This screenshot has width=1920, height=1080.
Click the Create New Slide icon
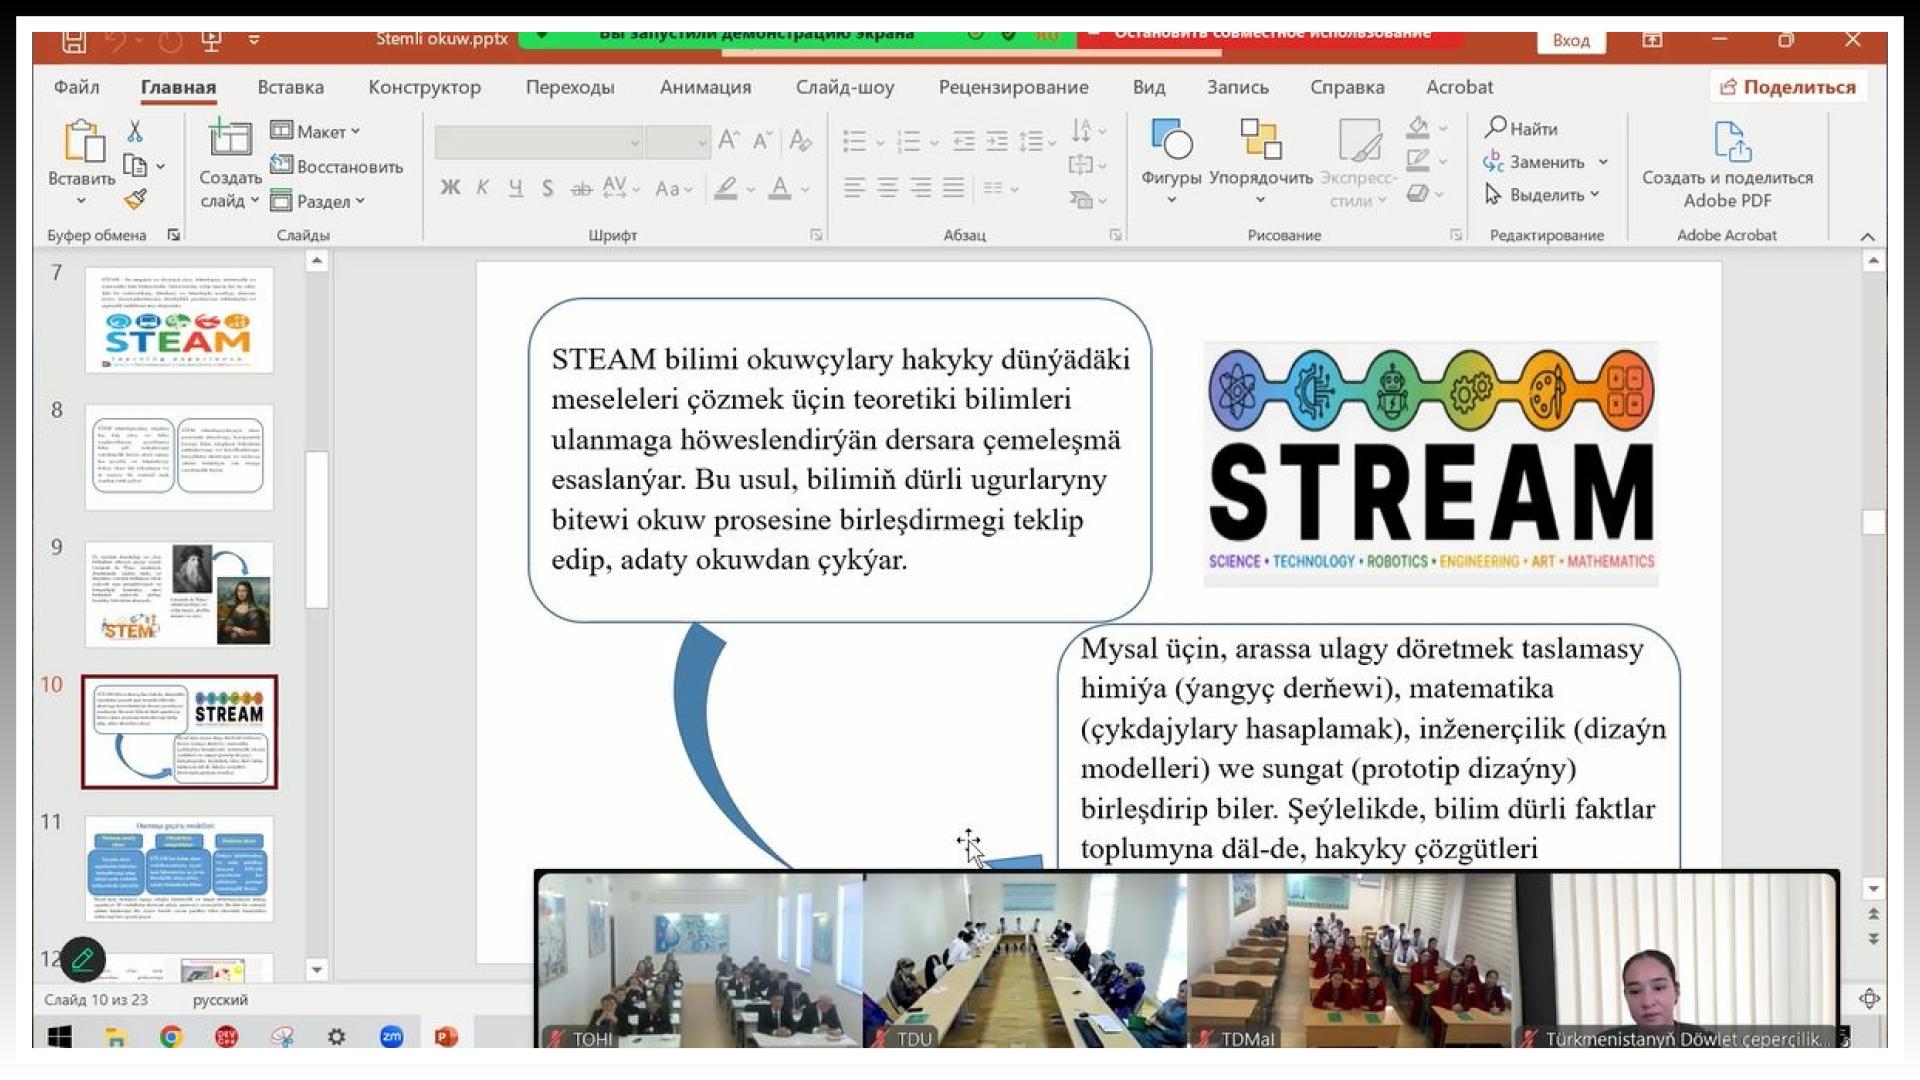pos(229,139)
